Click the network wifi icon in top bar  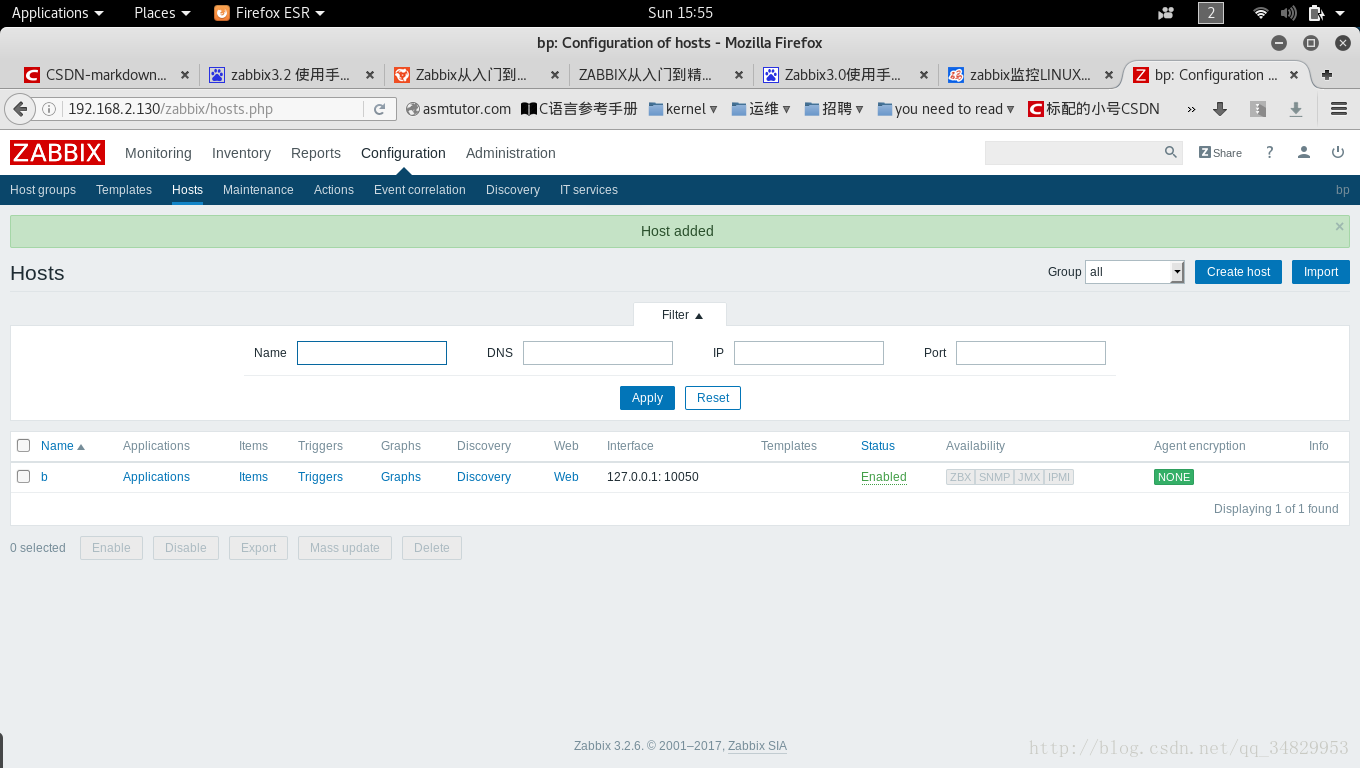click(x=1261, y=13)
